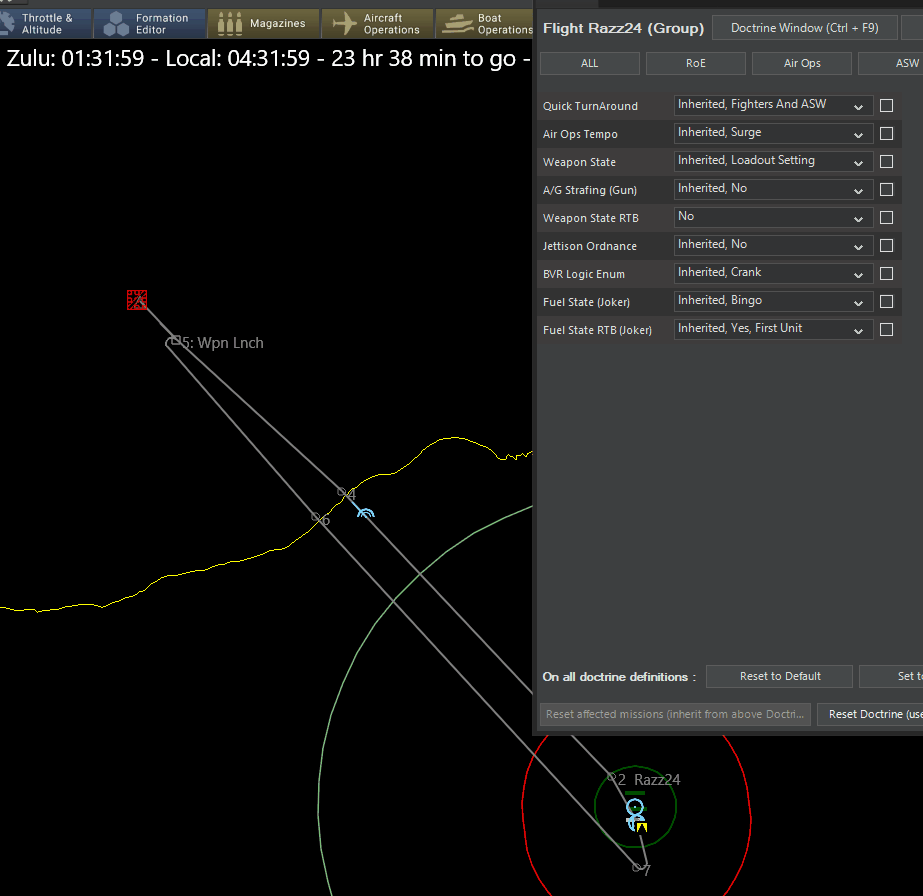Image resolution: width=923 pixels, height=896 pixels.
Task: Click the Reset to Default button
Action: pos(779,676)
